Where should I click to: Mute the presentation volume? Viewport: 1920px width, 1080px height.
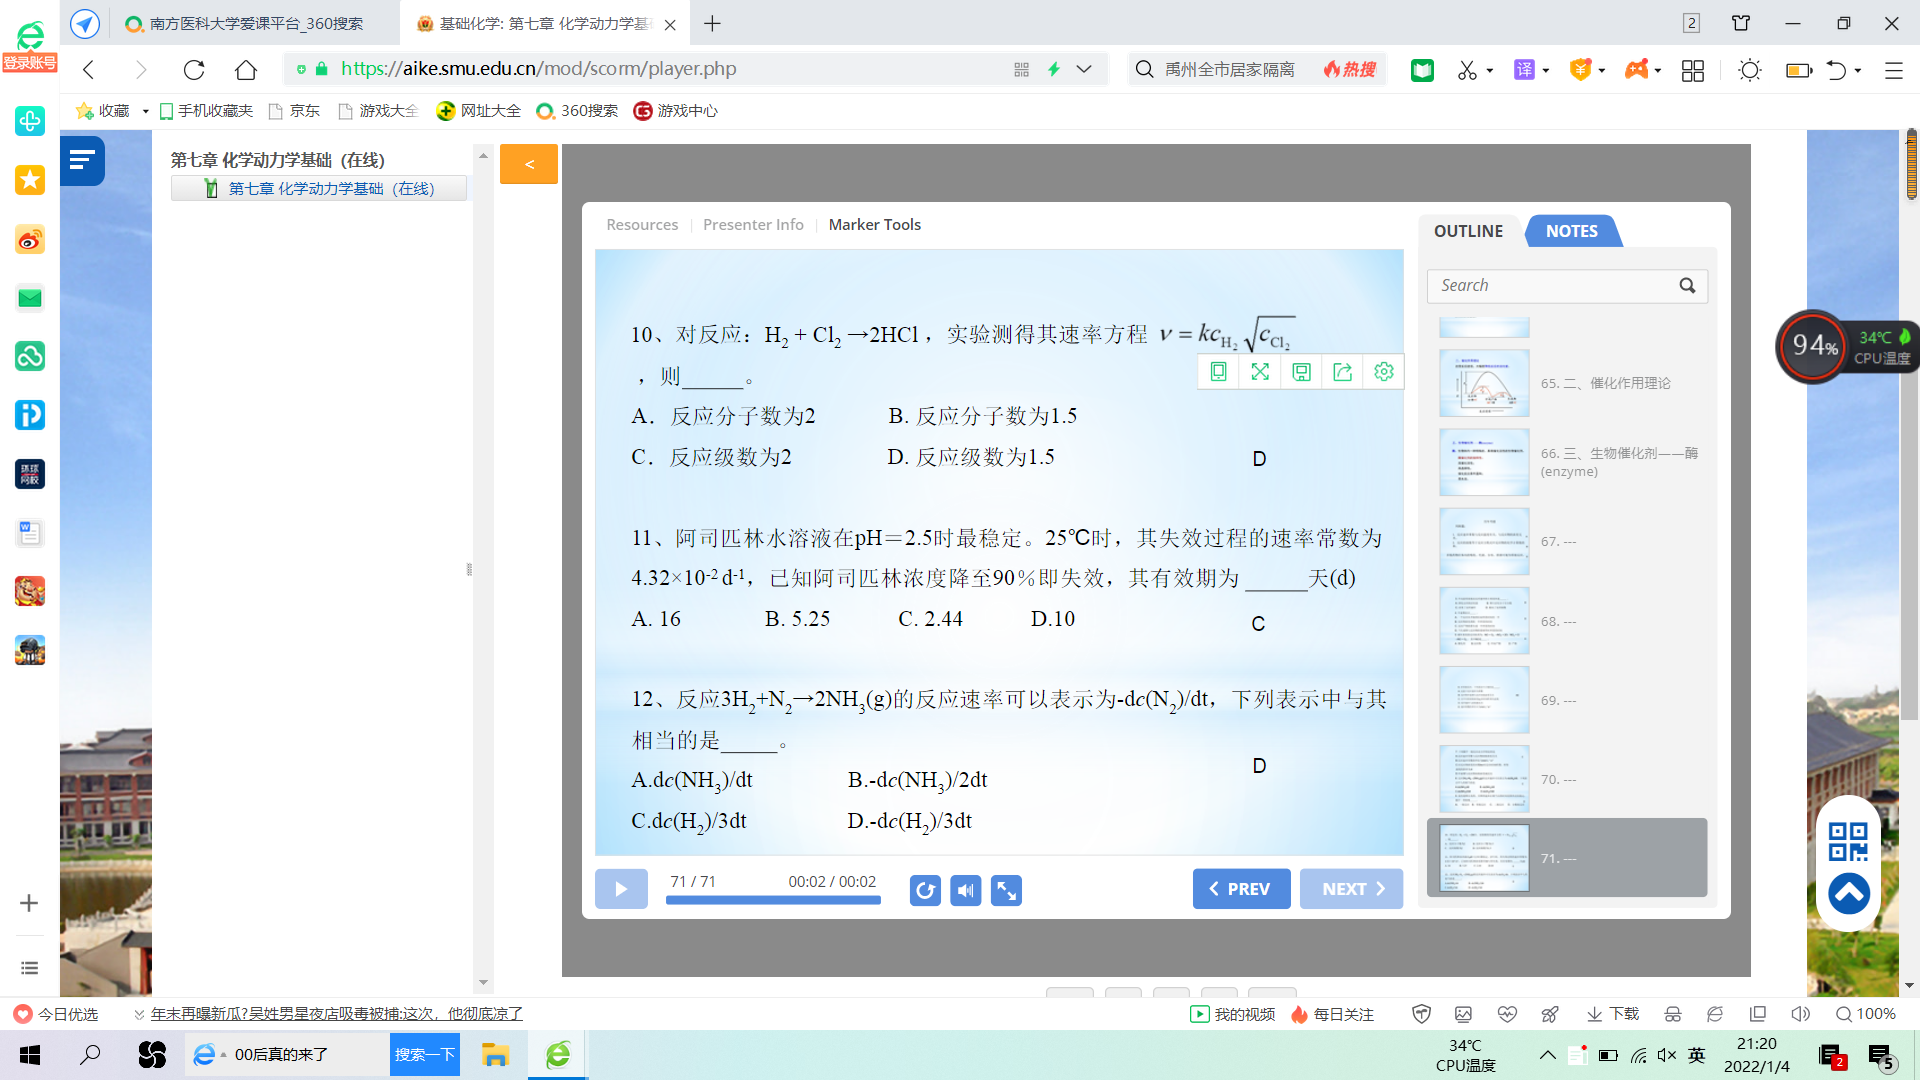(x=965, y=890)
